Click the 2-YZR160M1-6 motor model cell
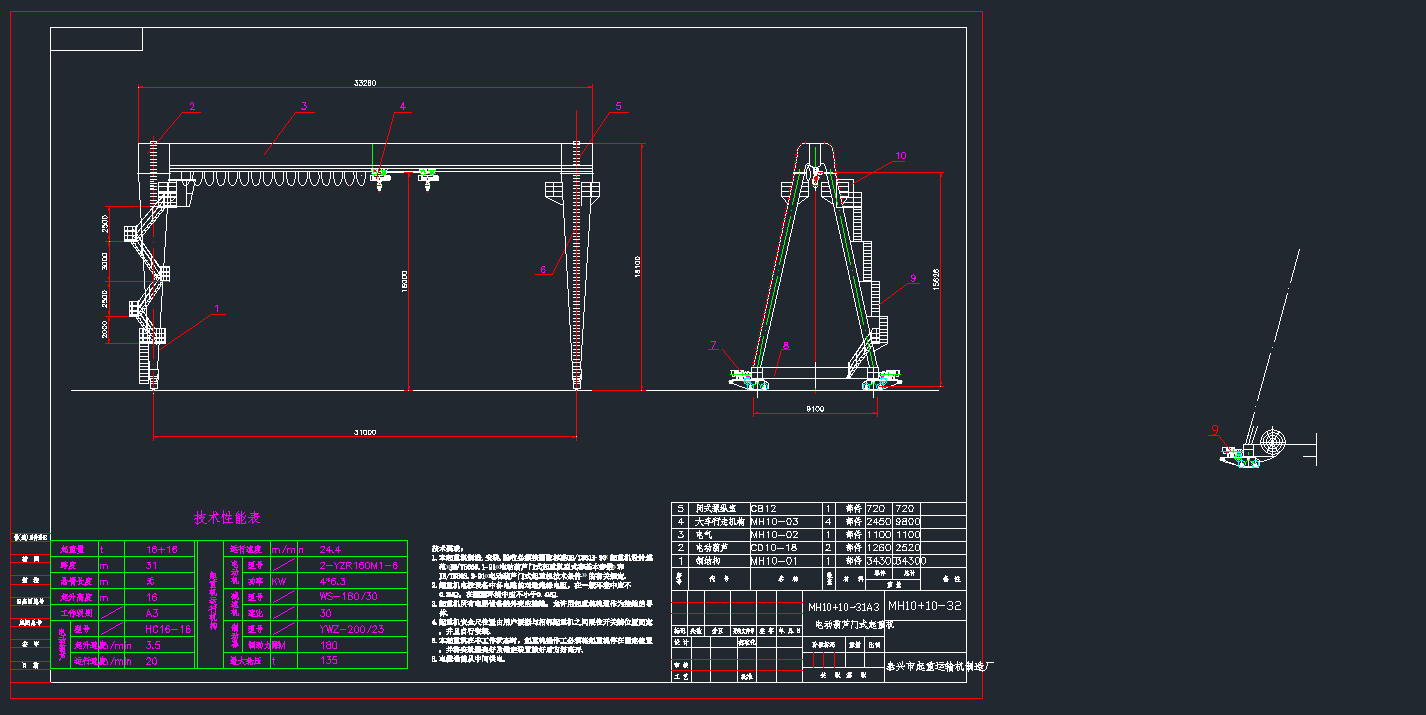This screenshot has height=715, width=1426. pyautogui.click(x=358, y=565)
